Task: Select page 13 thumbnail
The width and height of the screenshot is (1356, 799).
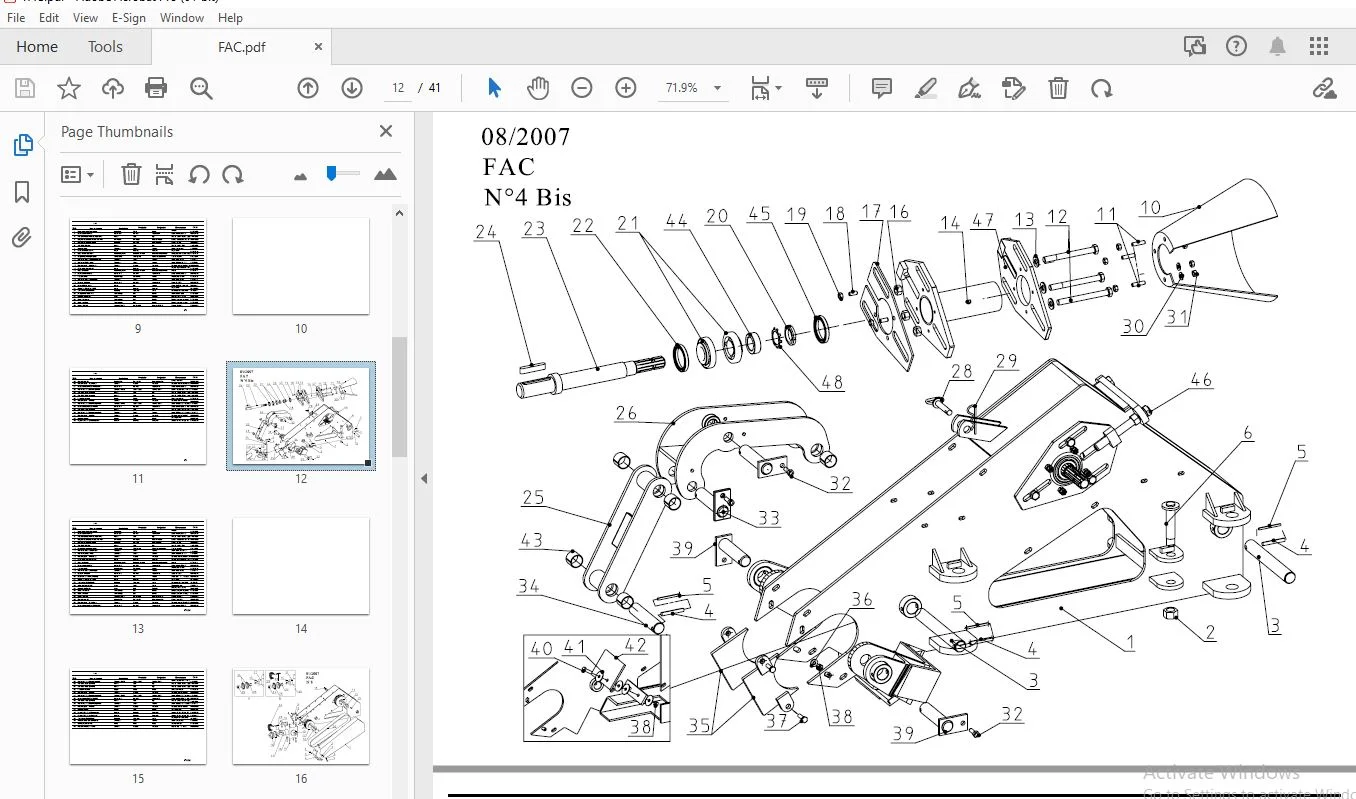Action: (138, 566)
